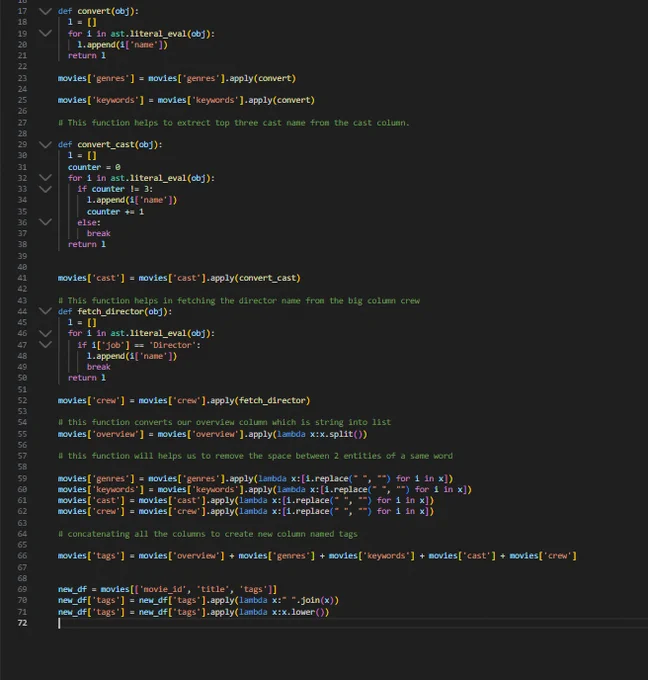Click the movies['cast'] apply(convert_cast) line
This screenshot has height=680, width=648.
[x=179, y=278]
